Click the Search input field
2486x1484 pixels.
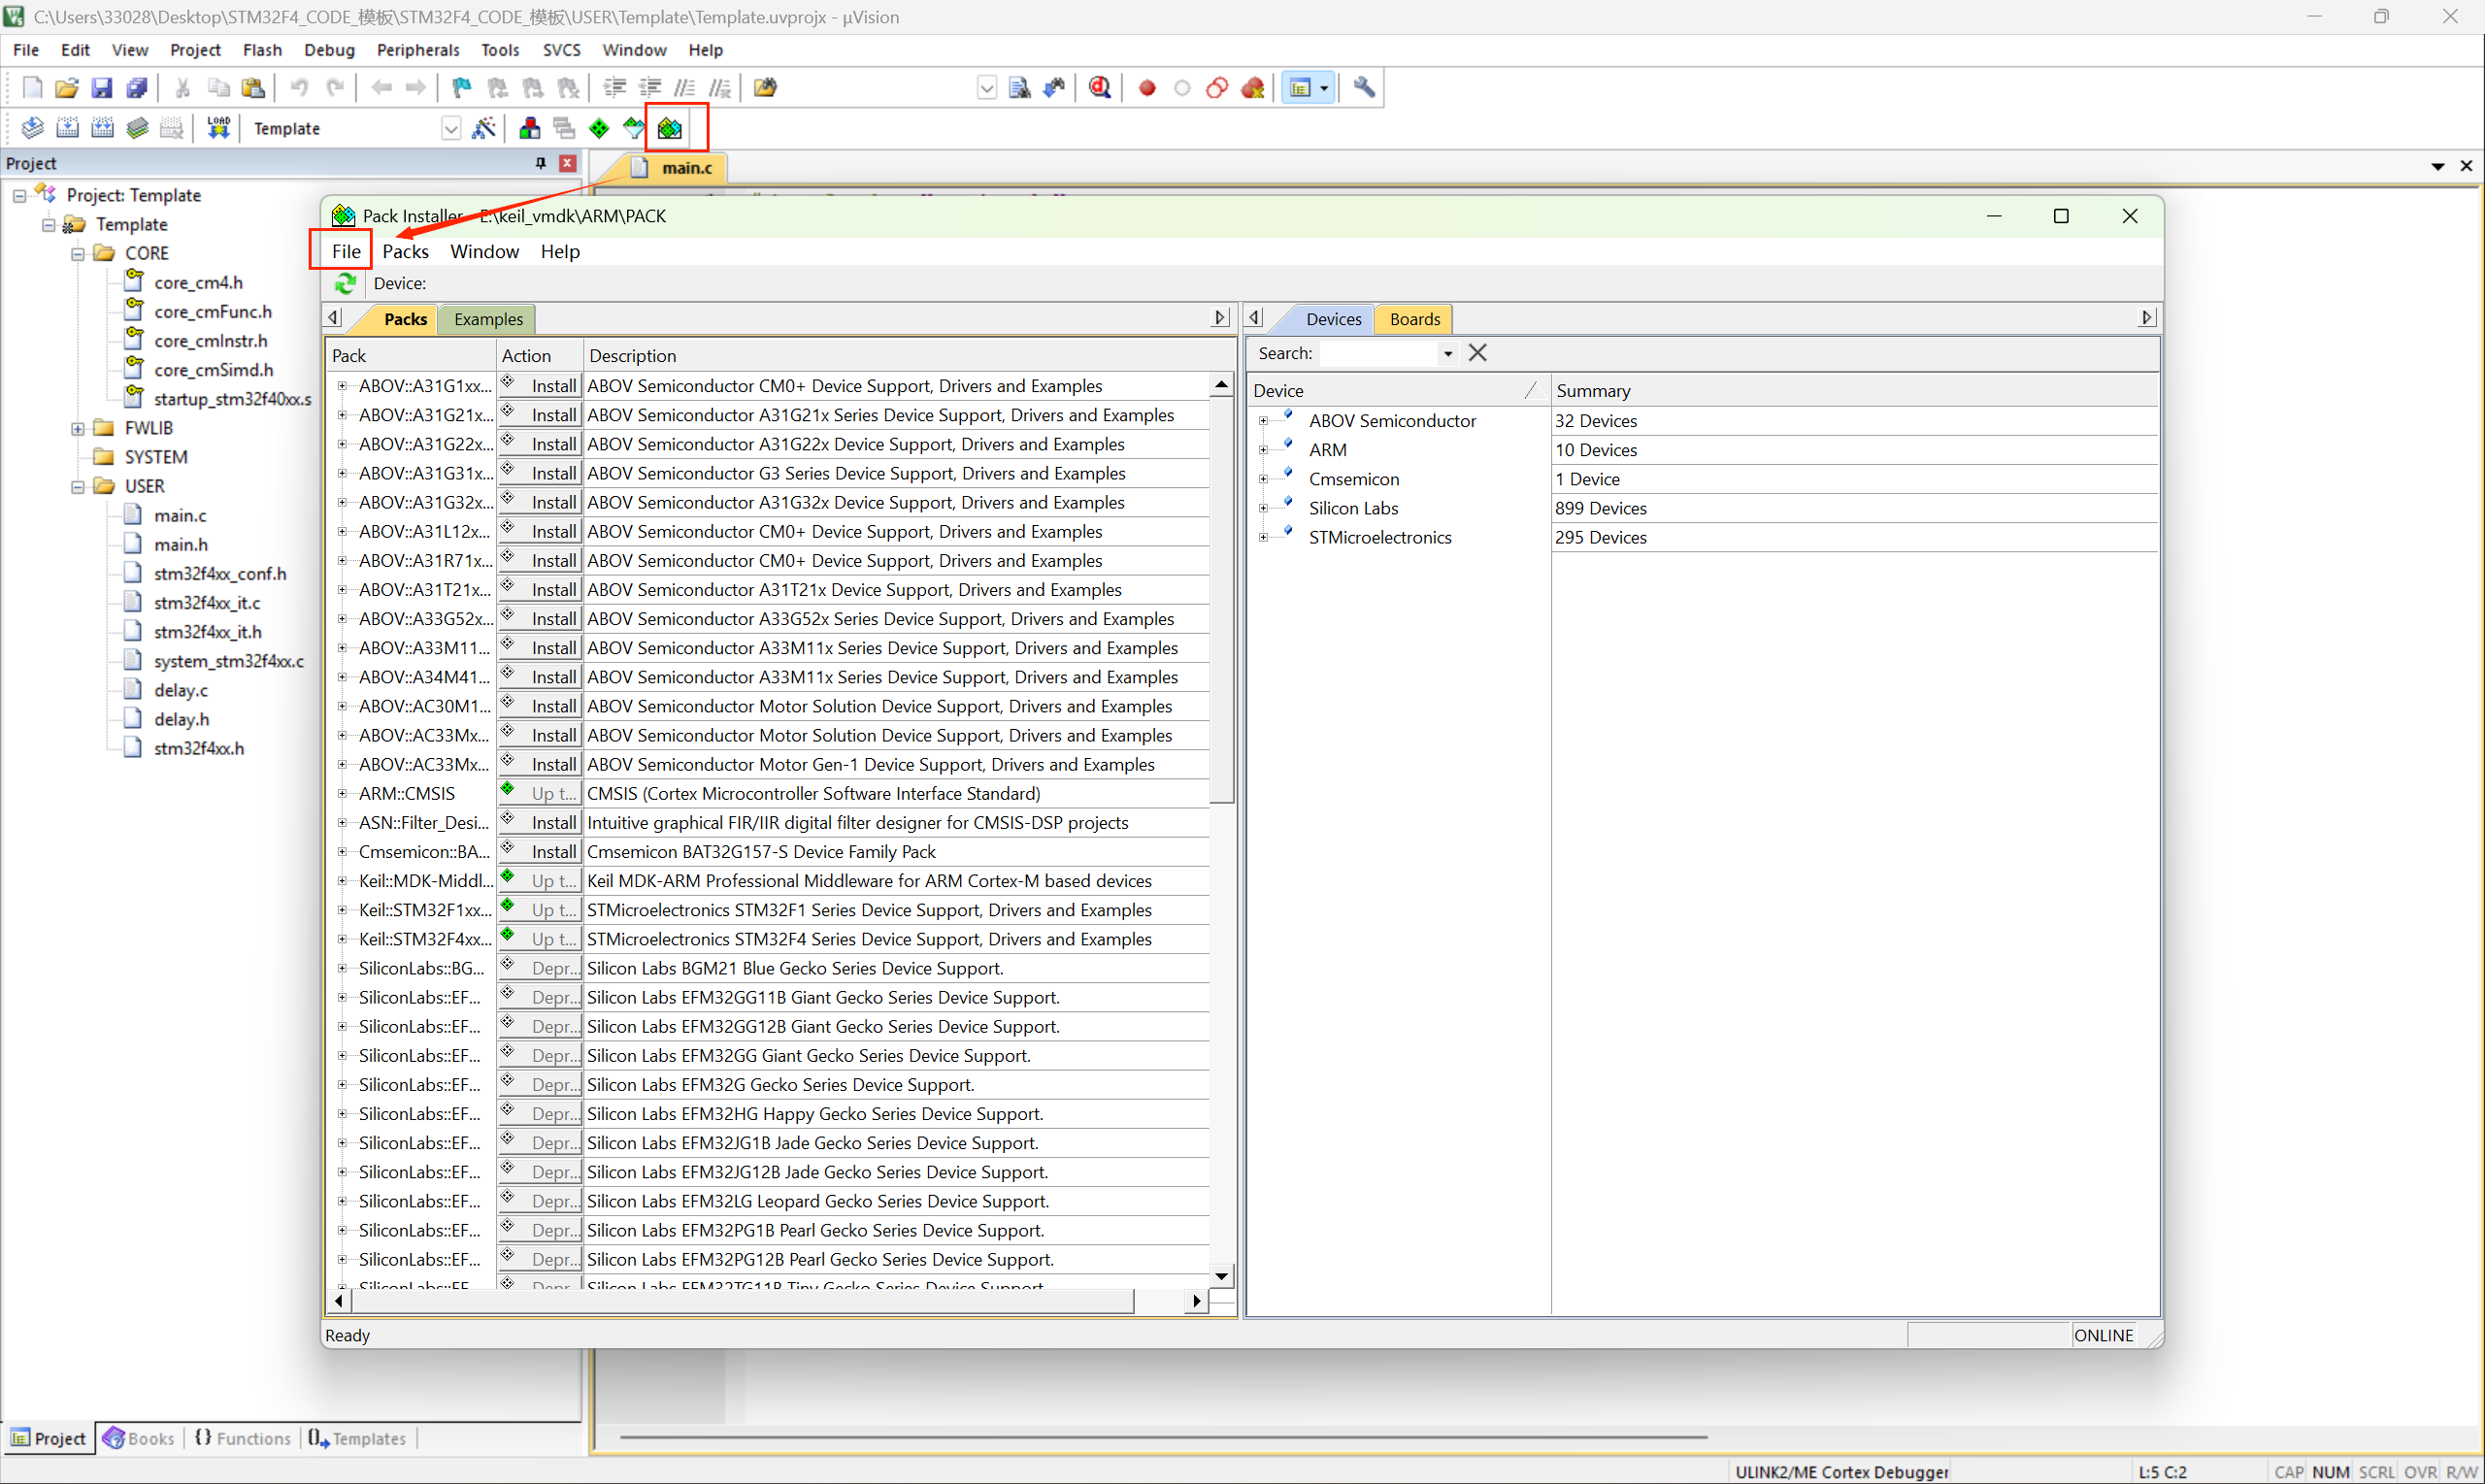tap(1378, 354)
